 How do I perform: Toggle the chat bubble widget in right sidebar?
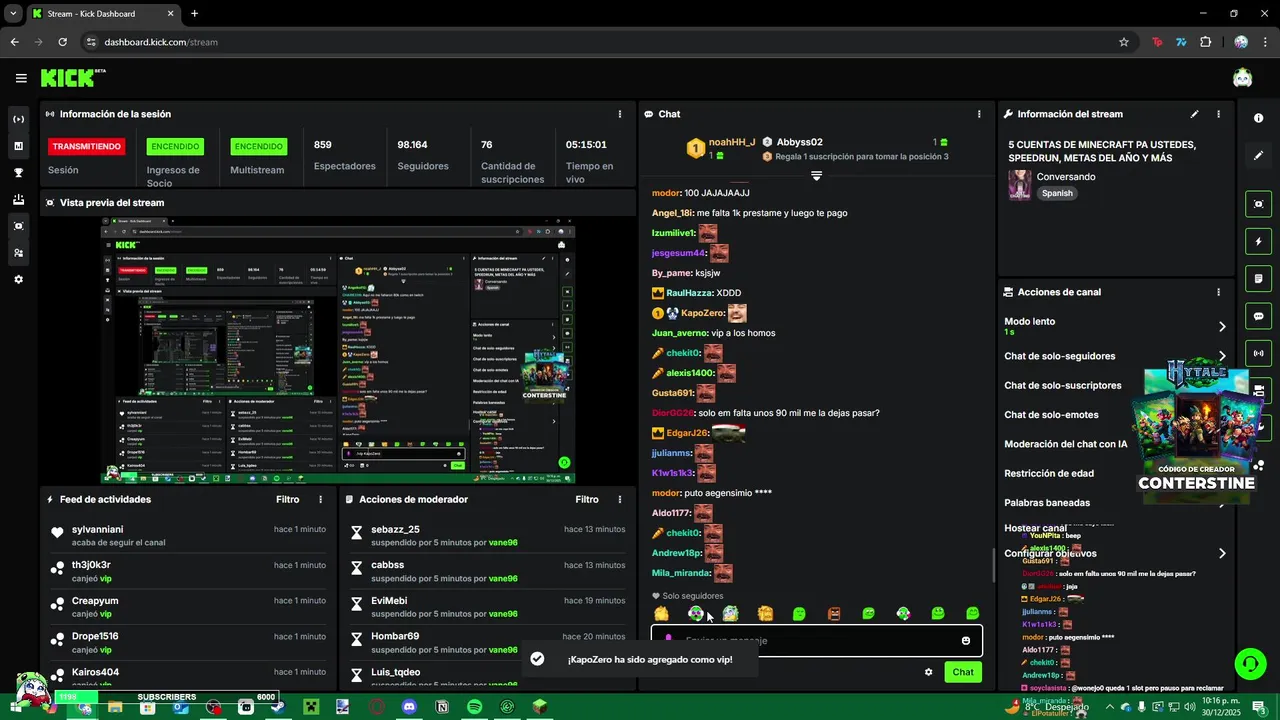[x=1258, y=316]
